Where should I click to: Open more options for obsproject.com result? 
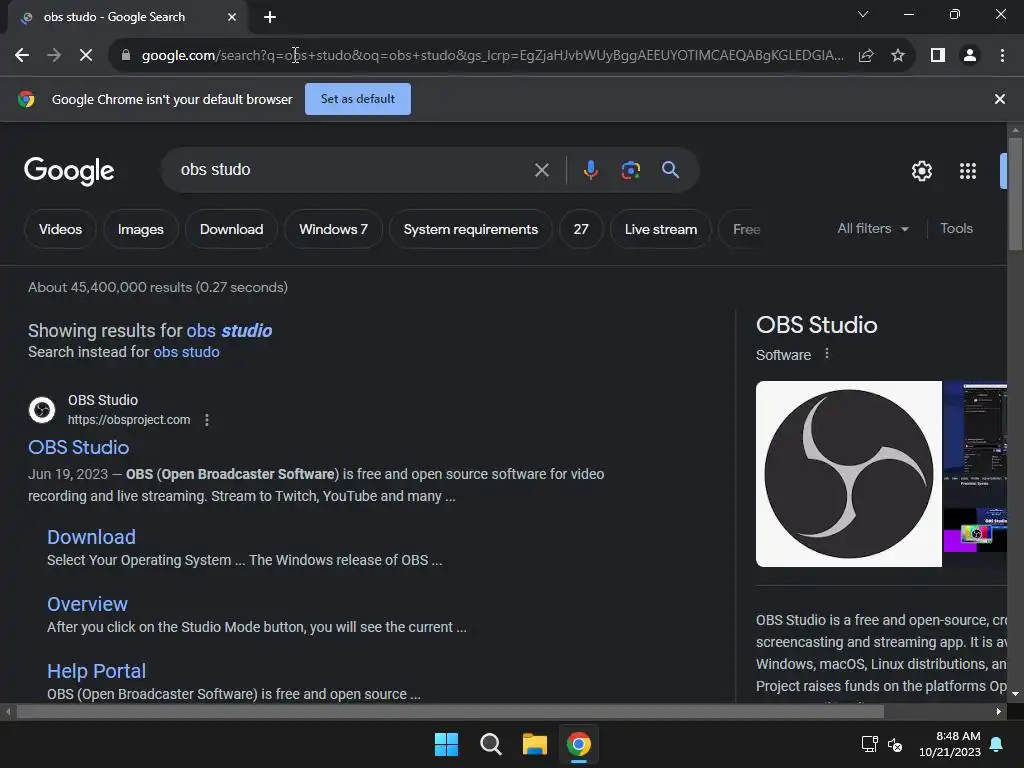[207, 420]
